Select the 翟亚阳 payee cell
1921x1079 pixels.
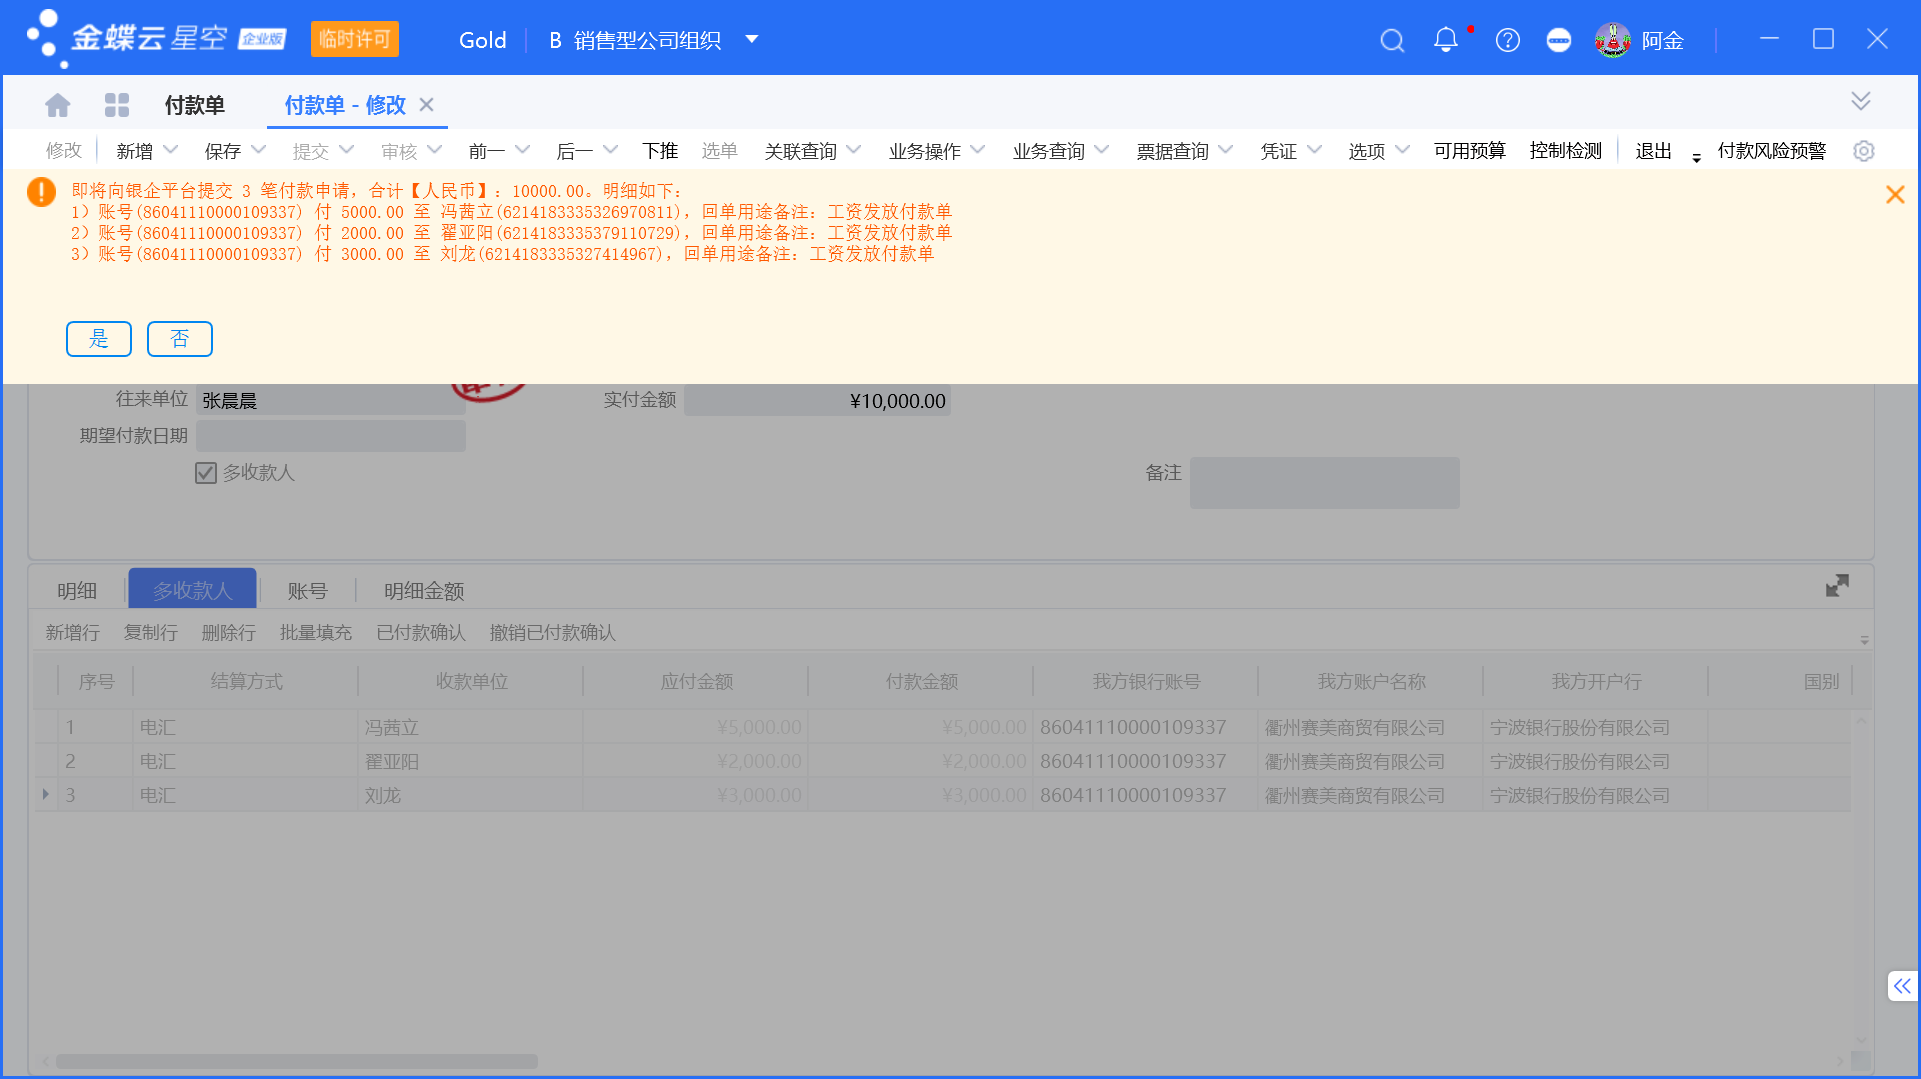click(x=470, y=761)
